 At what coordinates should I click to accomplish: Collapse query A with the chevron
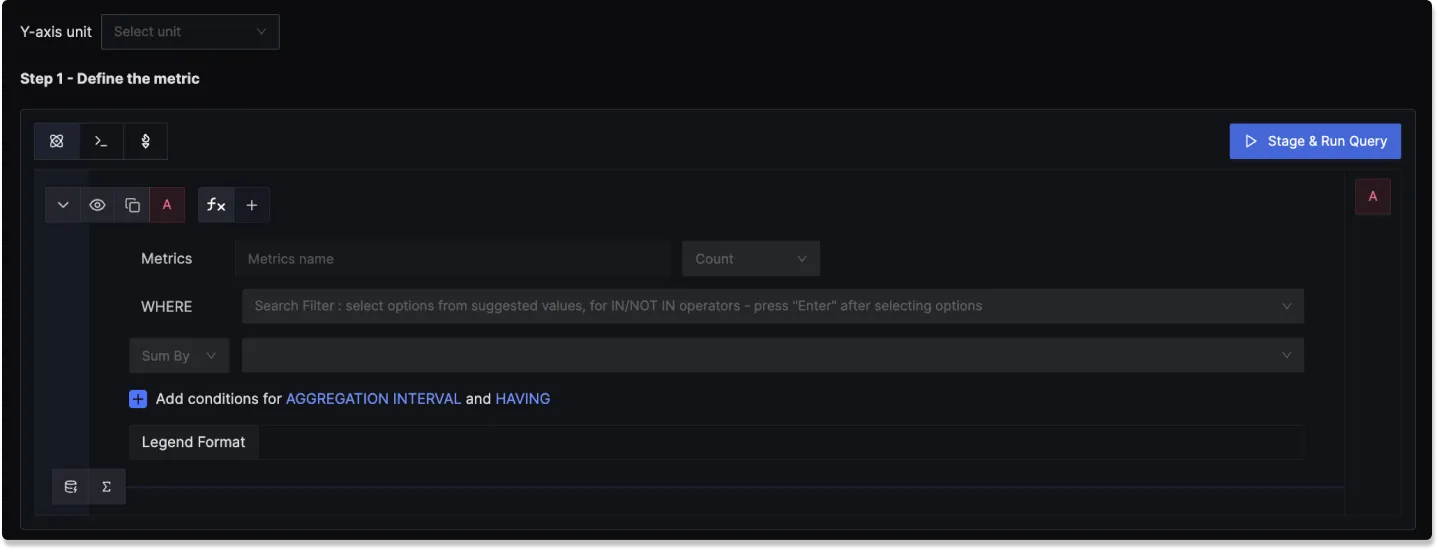63,205
